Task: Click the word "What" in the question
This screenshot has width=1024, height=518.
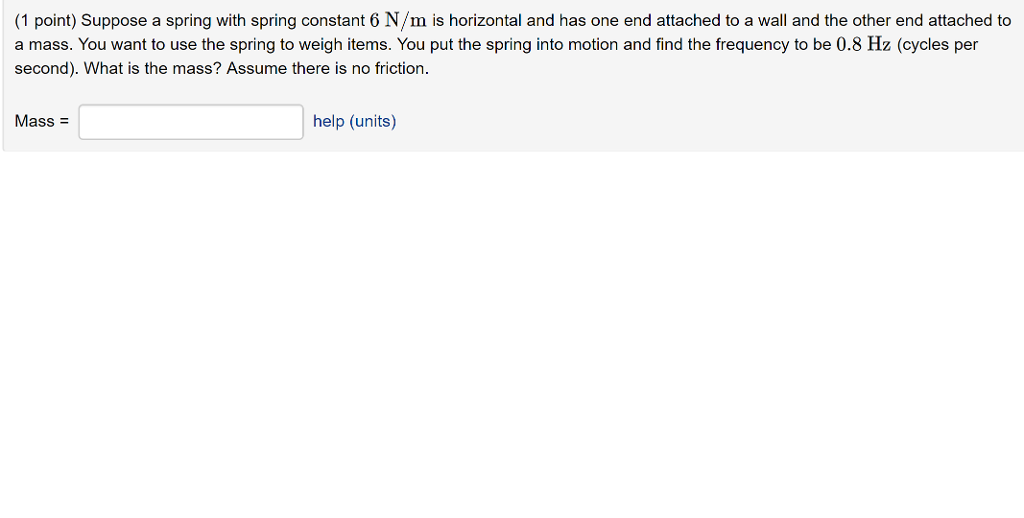Action: pos(104,68)
